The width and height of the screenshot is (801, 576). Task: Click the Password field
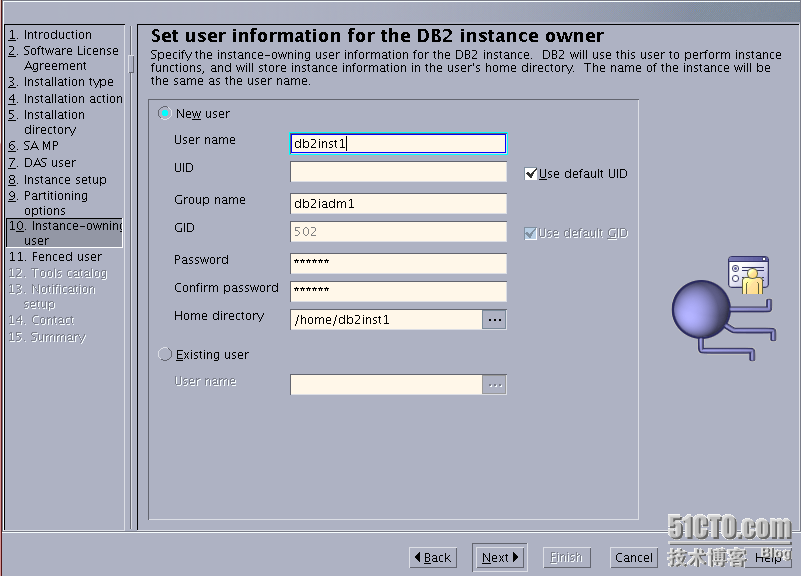398,263
